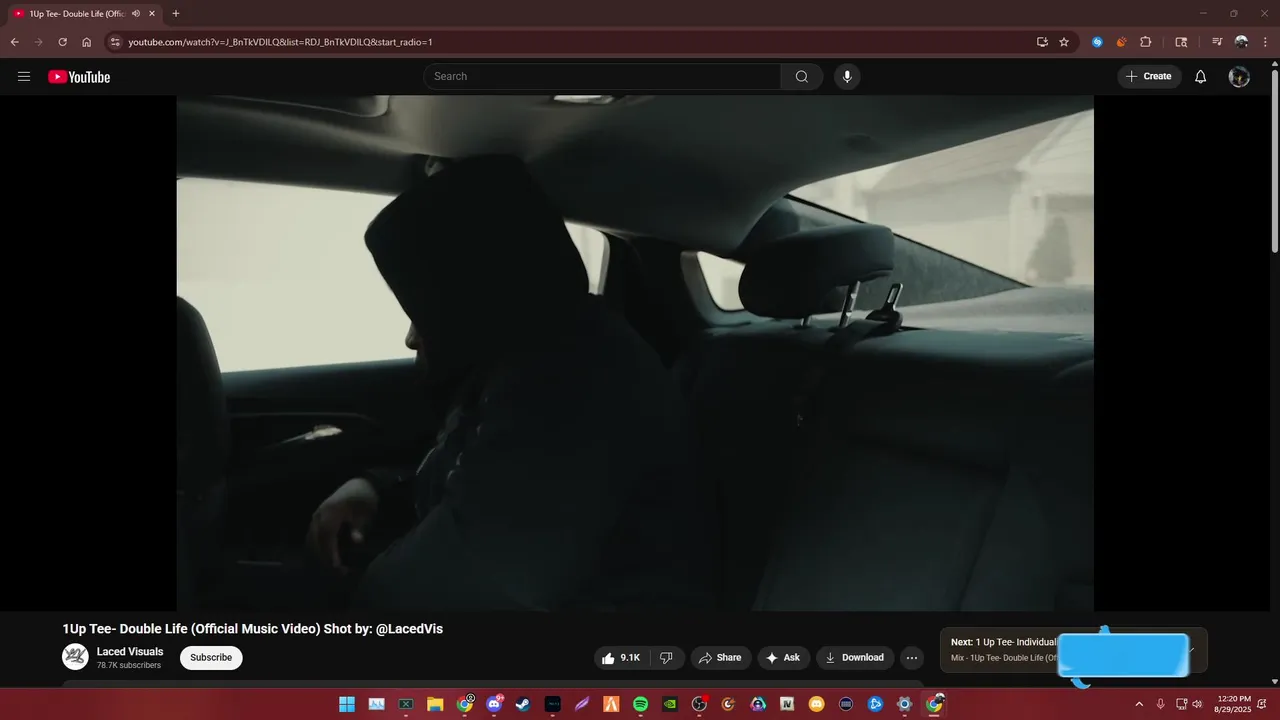Screen dimensions: 1280x720
Task: Open taskbar microphone tray icon
Action: coord(1160,704)
